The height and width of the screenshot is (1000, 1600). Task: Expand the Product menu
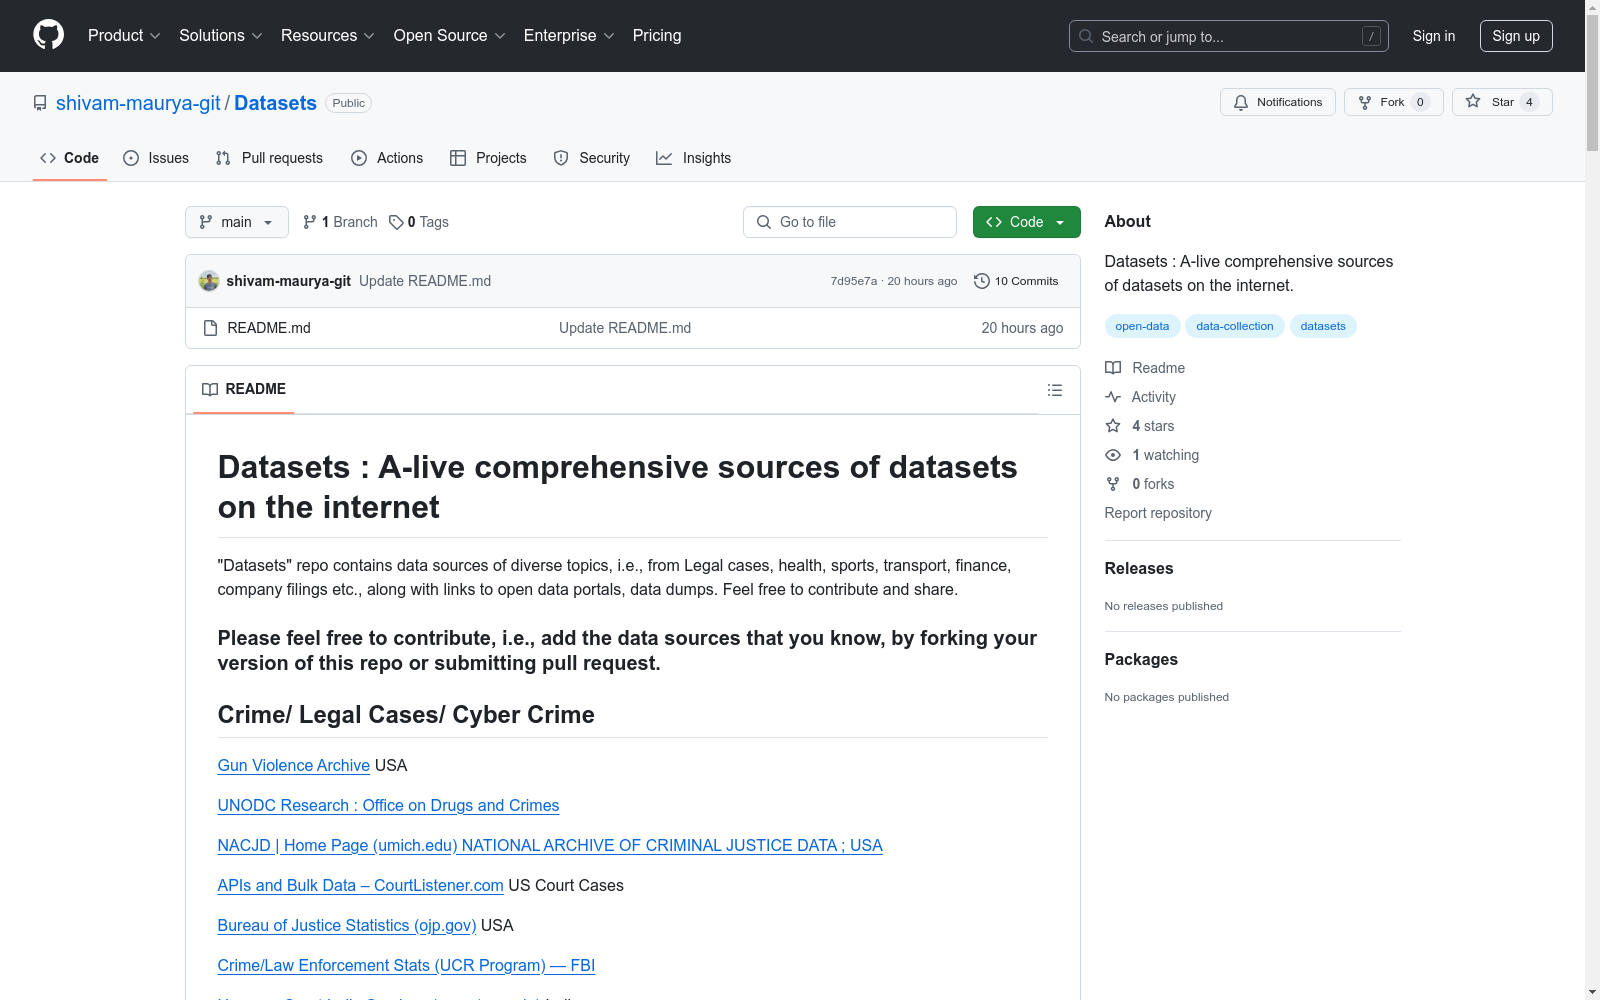pos(124,36)
